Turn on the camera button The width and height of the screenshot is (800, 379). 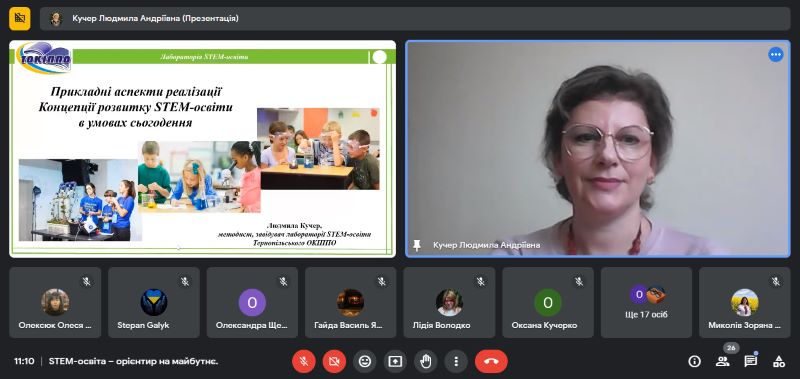pos(334,362)
